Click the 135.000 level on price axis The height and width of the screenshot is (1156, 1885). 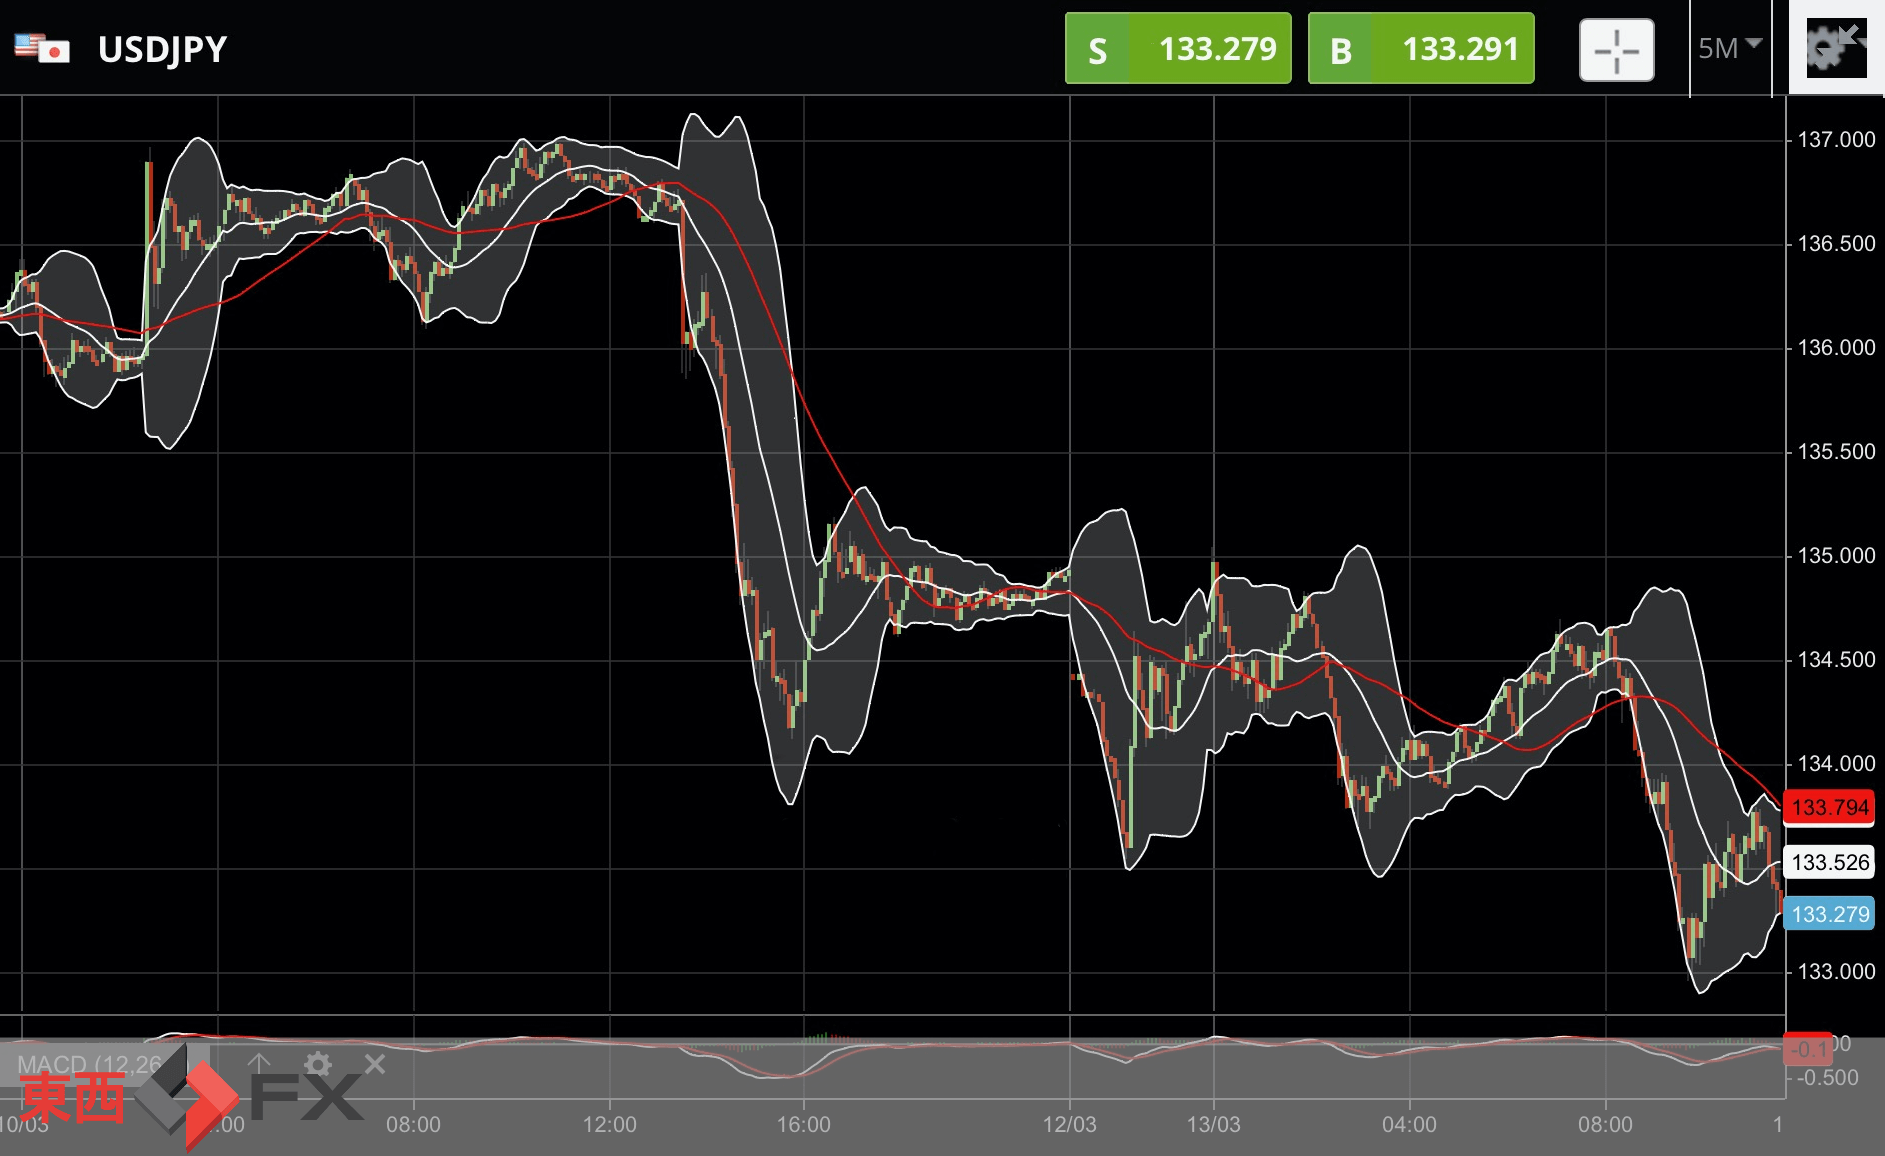[1836, 556]
